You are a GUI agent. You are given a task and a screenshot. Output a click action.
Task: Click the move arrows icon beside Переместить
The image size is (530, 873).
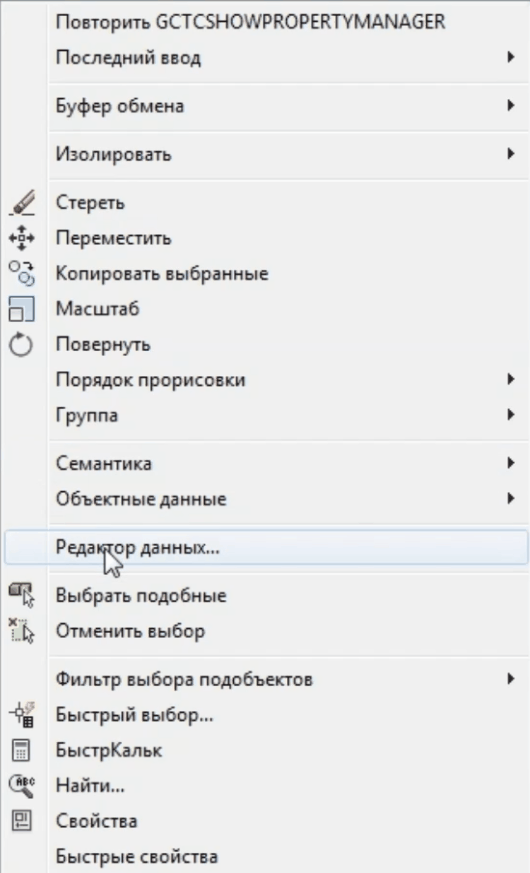(22, 238)
